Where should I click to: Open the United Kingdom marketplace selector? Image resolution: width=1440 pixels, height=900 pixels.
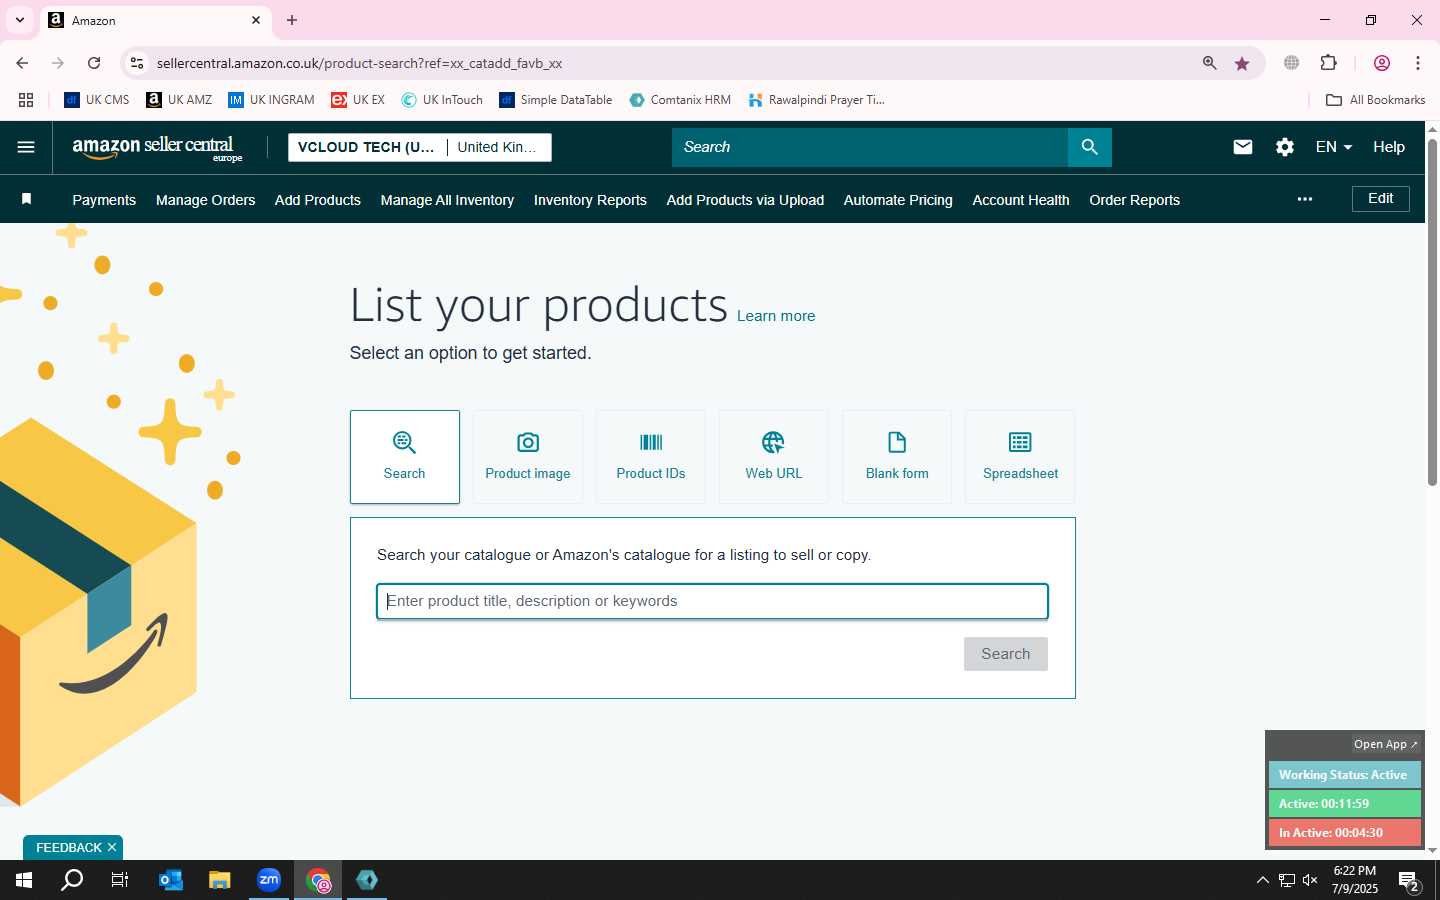(x=497, y=147)
